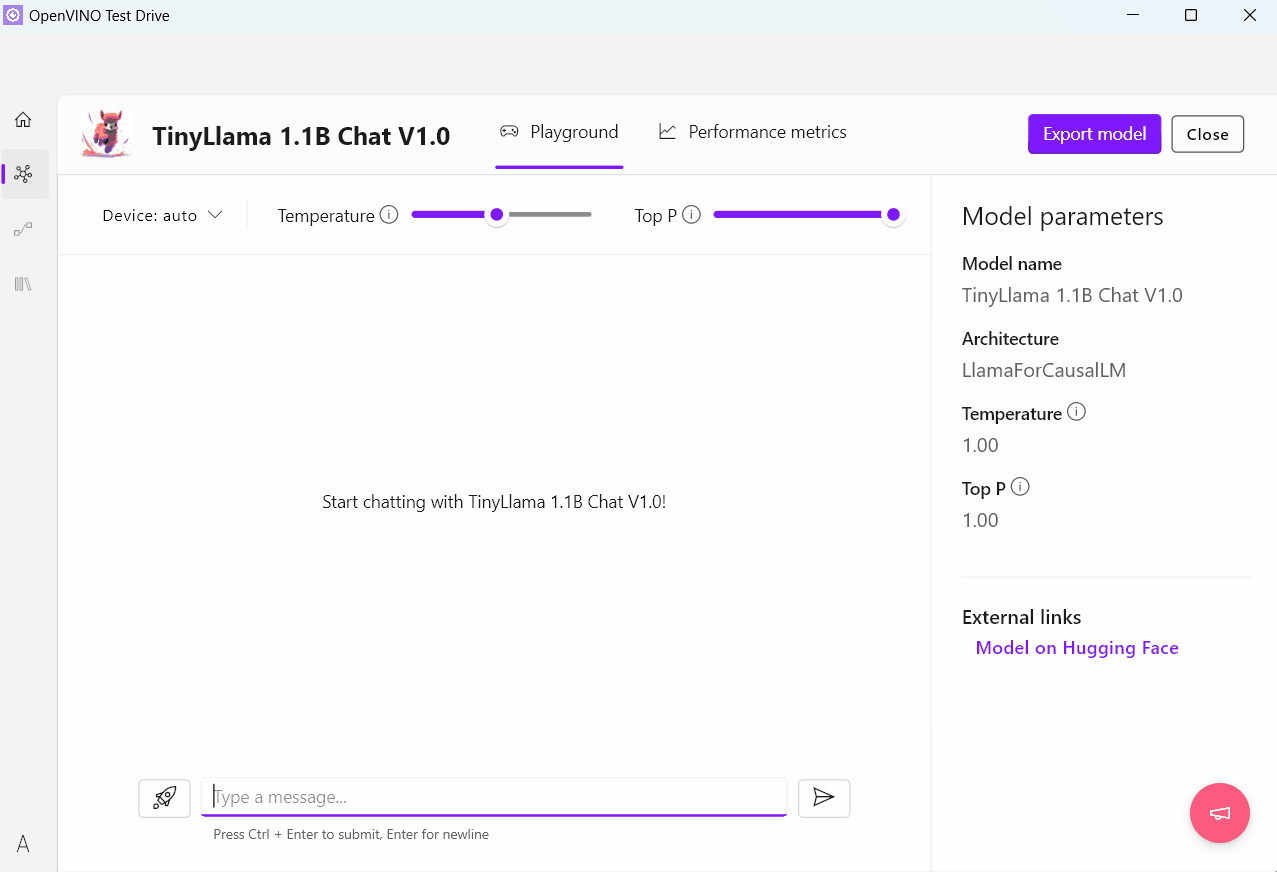Click the Export model button
Image resolution: width=1277 pixels, height=872 pixels.
(1094, 133)
